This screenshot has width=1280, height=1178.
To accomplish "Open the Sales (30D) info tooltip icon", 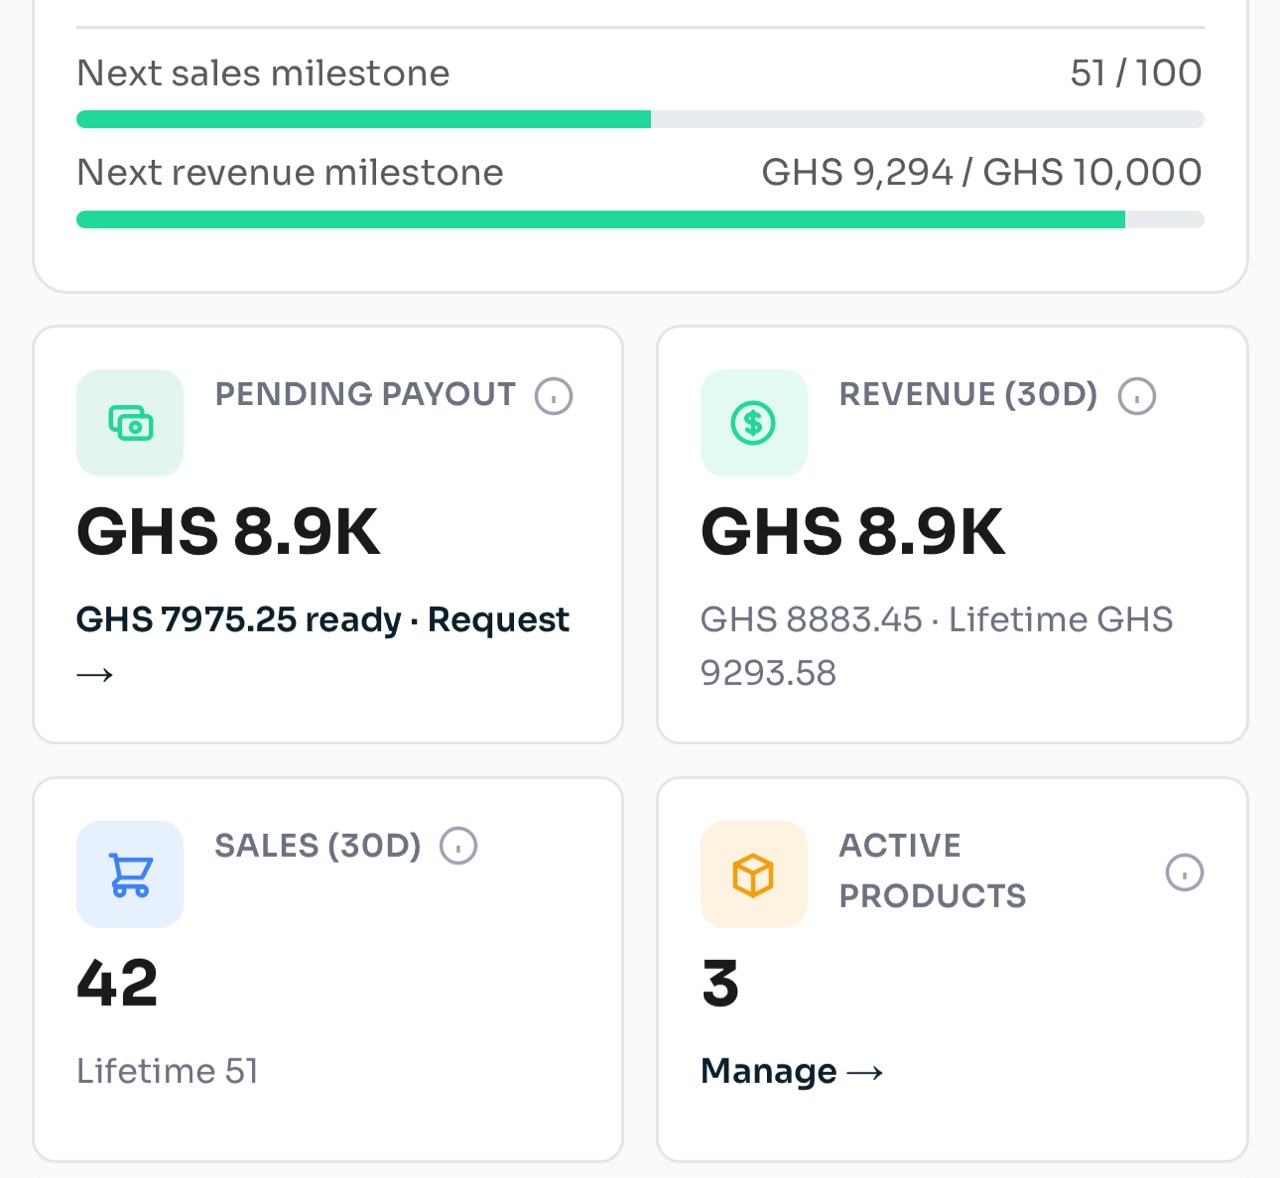I will point(459,847).
